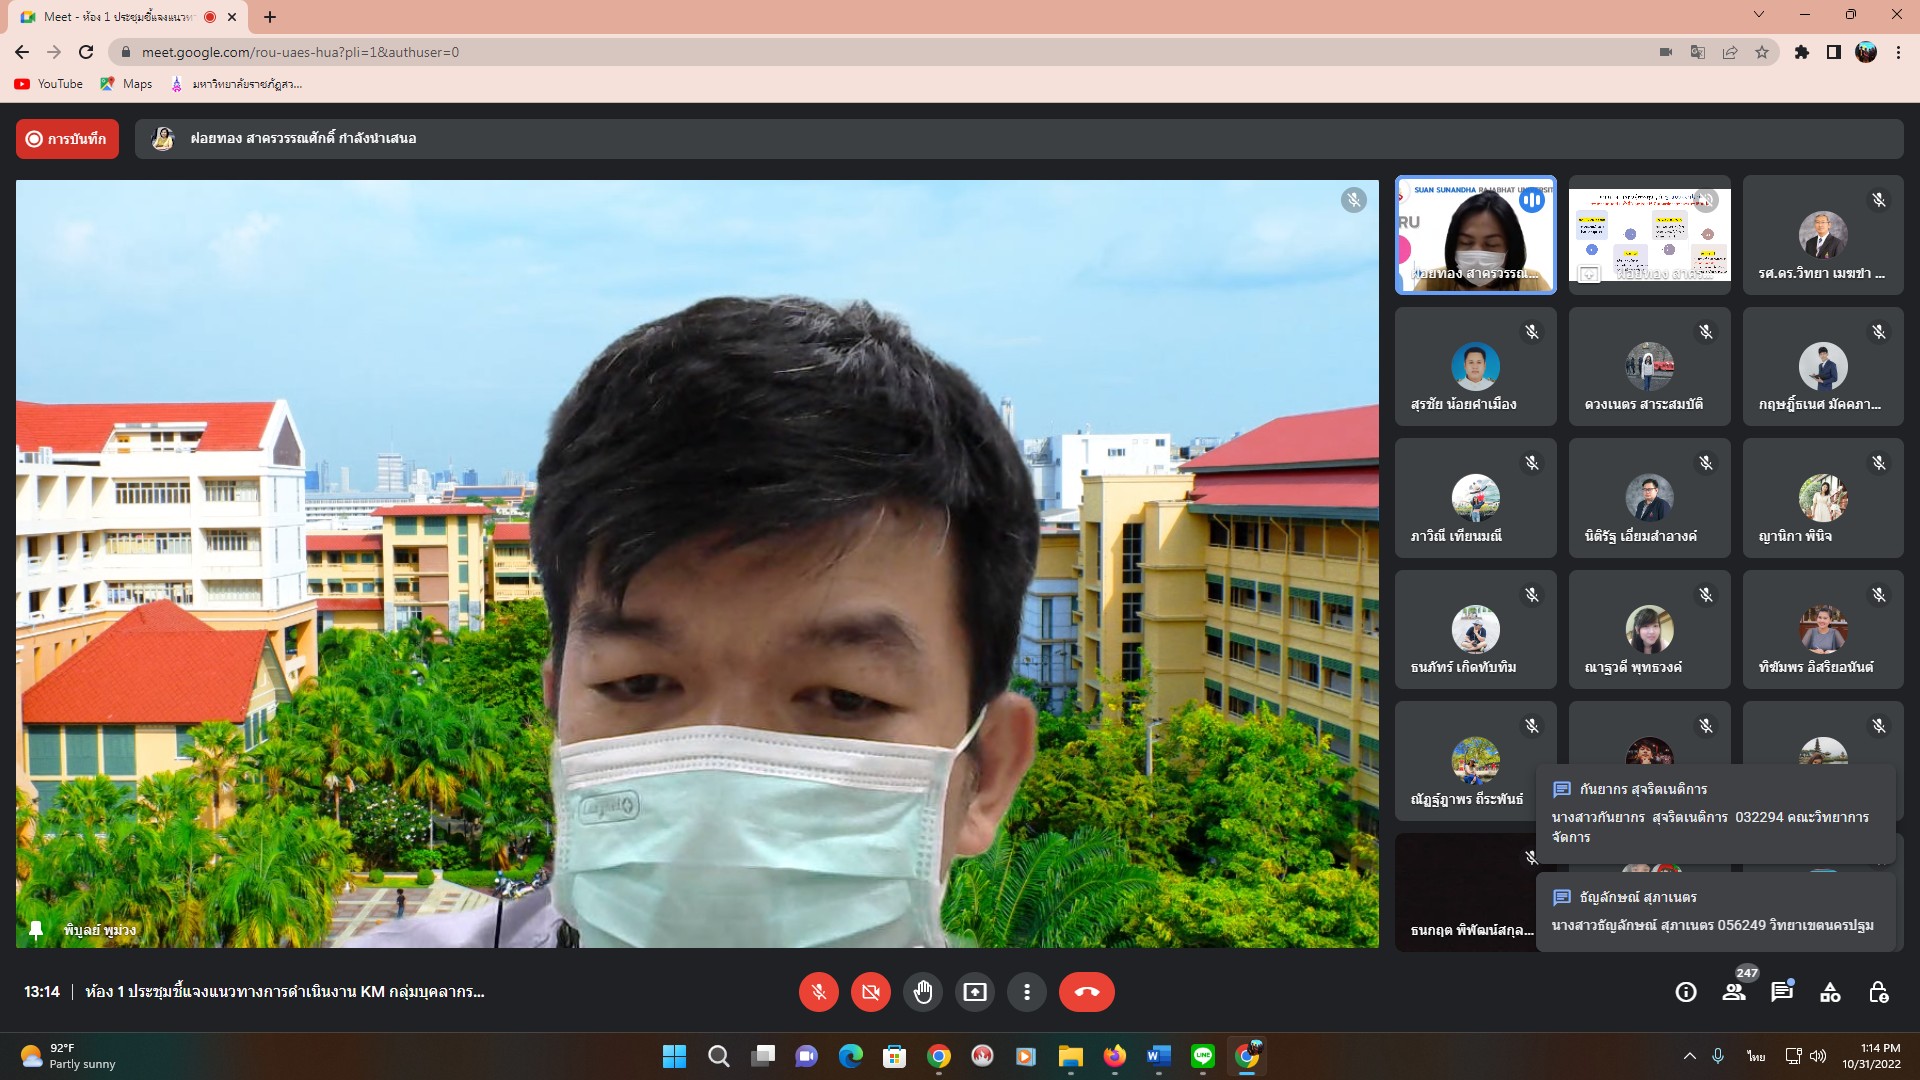Open host controls lock icon

point(1878,992)
